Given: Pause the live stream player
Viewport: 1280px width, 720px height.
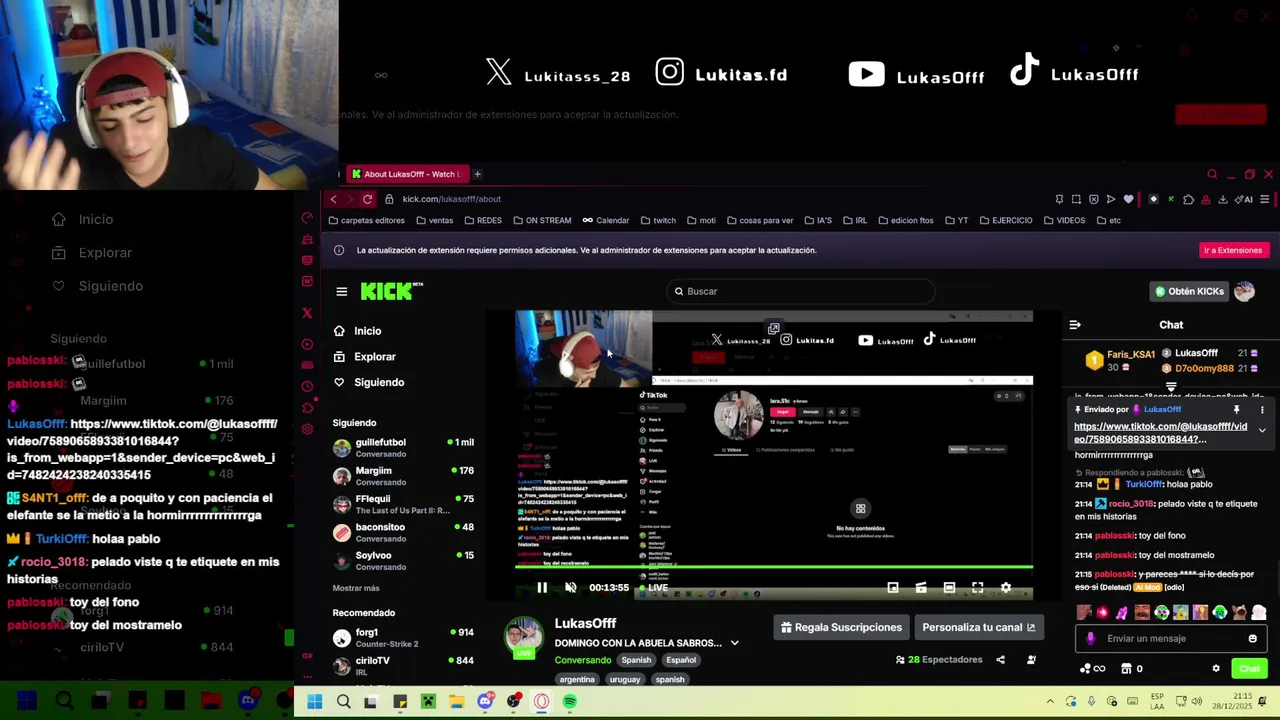Looking at the screenshot, I should coord(542,588).
